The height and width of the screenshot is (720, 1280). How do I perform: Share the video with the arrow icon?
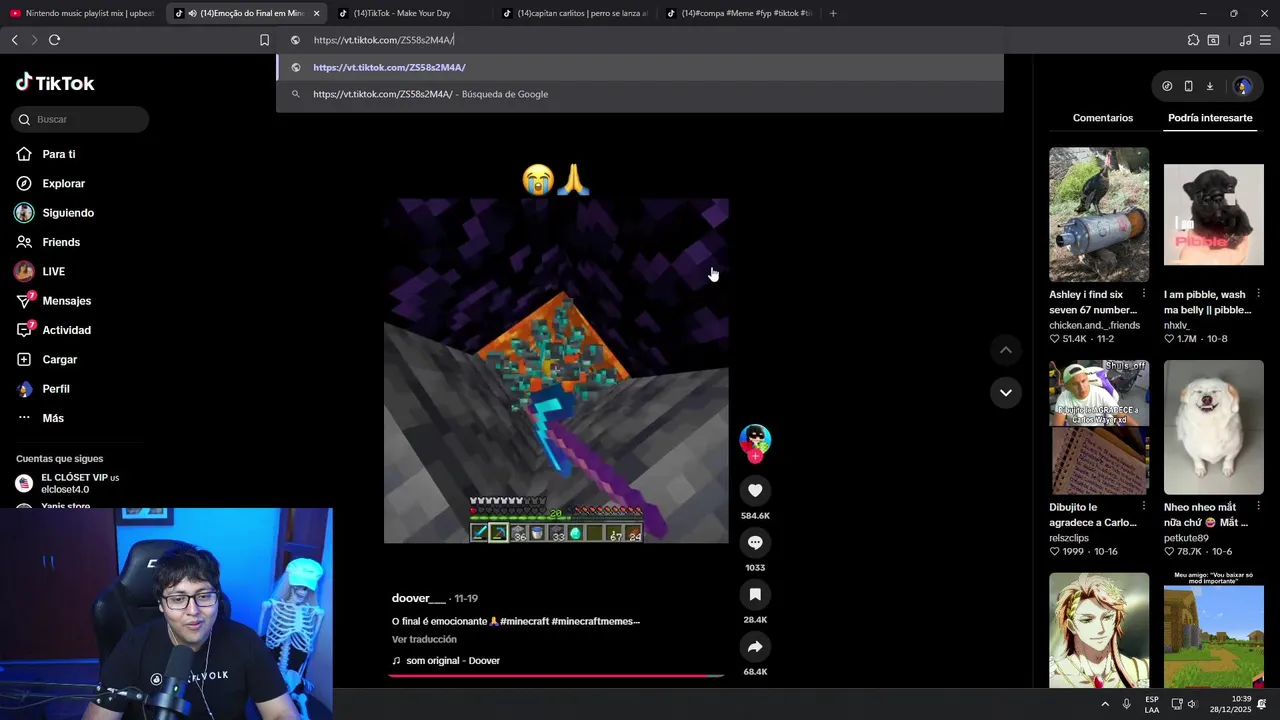(x=755, y=646)
